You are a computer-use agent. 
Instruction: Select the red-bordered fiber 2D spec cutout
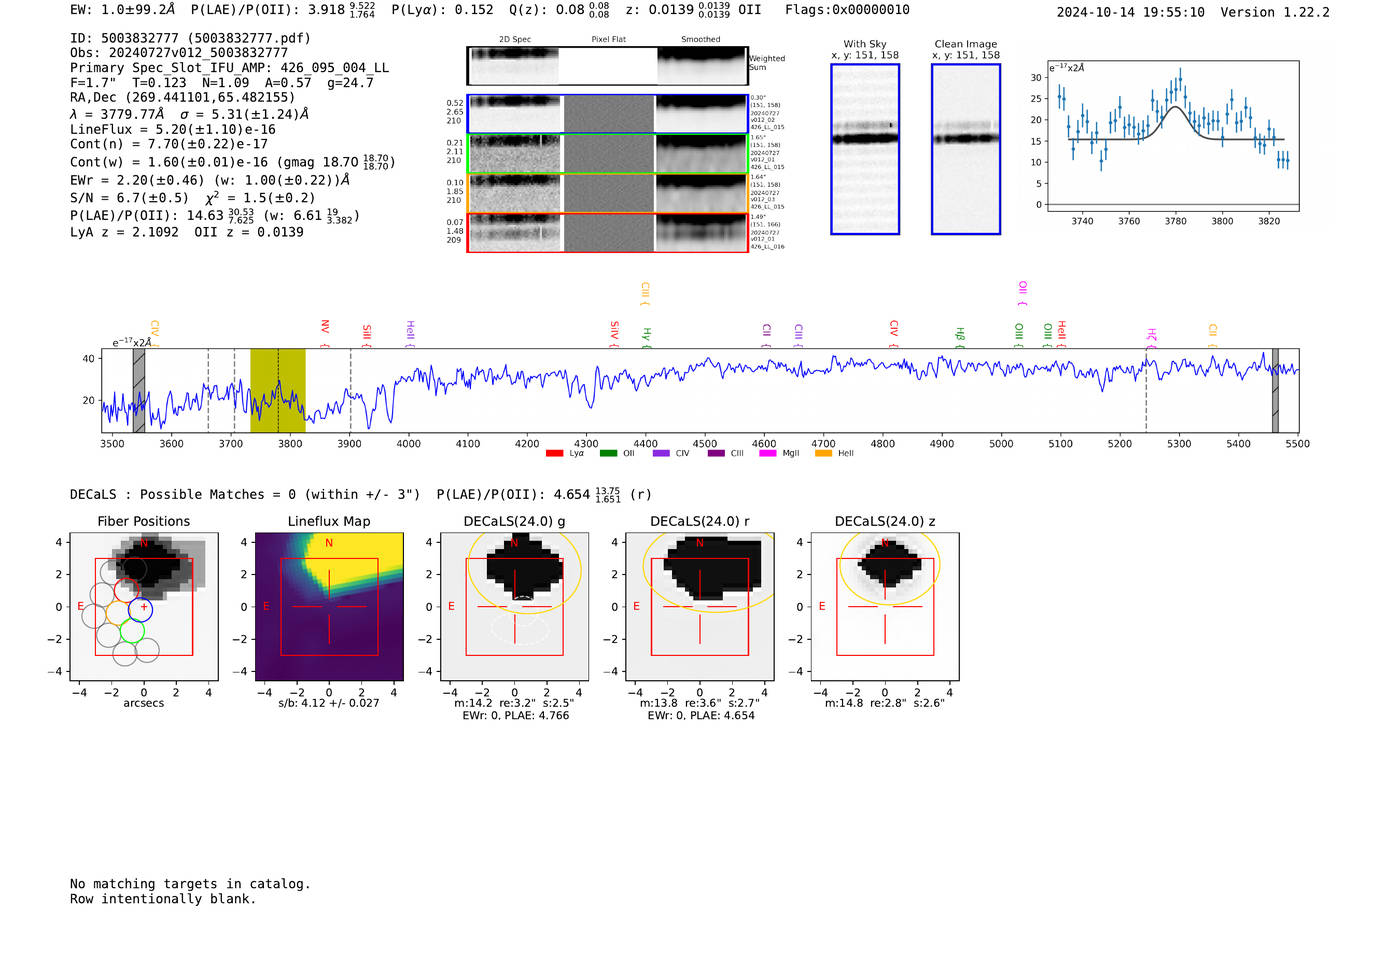[607, 232]
